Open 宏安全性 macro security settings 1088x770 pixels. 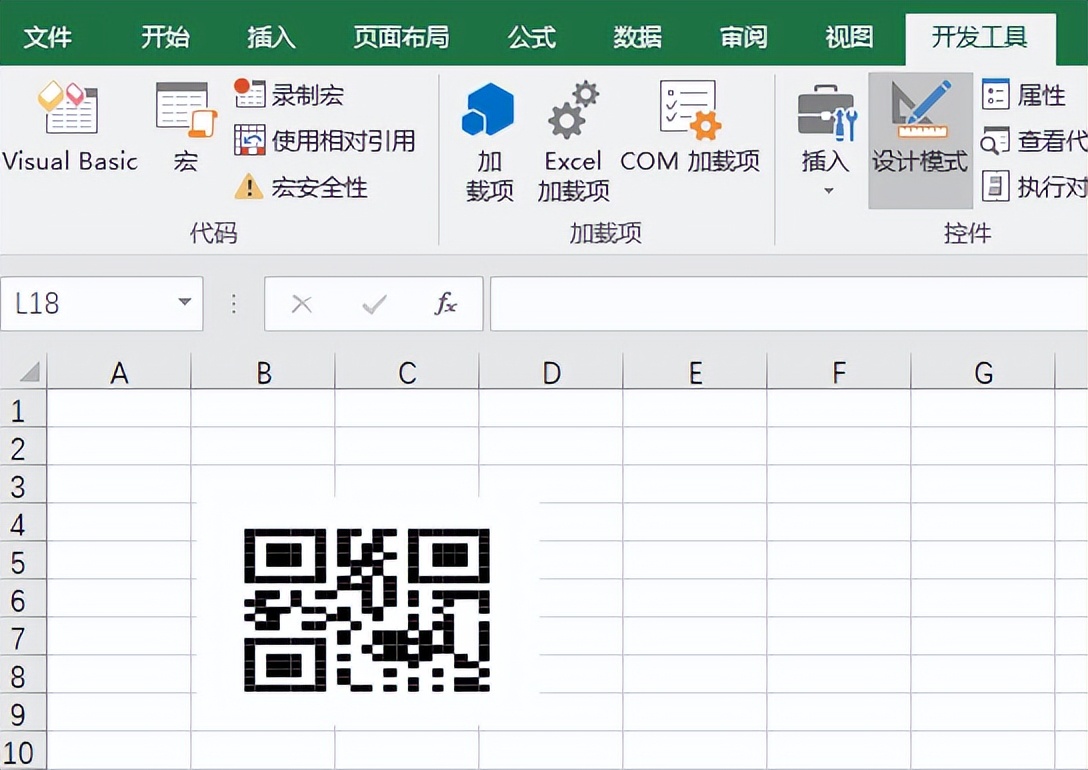(x=300, y=187)
